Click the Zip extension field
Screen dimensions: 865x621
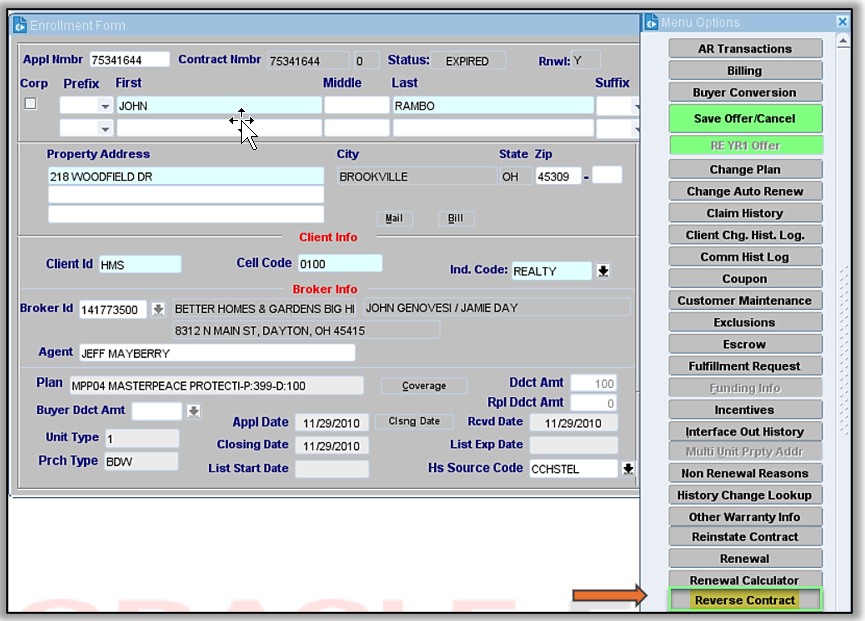pyautogui.click(x=607, y=175)
